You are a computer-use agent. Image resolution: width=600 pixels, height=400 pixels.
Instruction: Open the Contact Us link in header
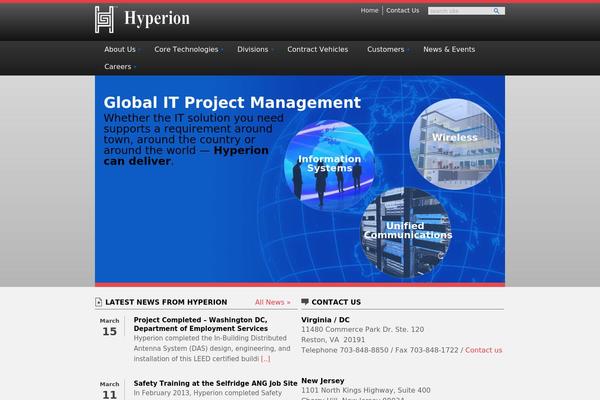pyautogui.click(x=403, y=11)
